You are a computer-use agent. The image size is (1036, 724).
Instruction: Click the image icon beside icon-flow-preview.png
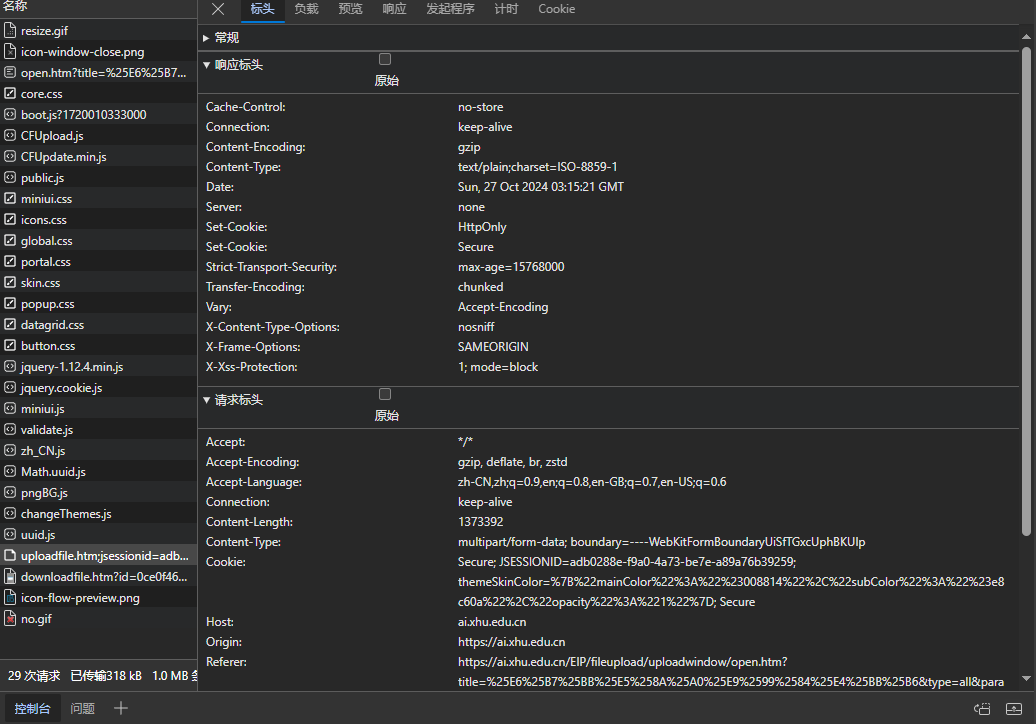[10, 598]
